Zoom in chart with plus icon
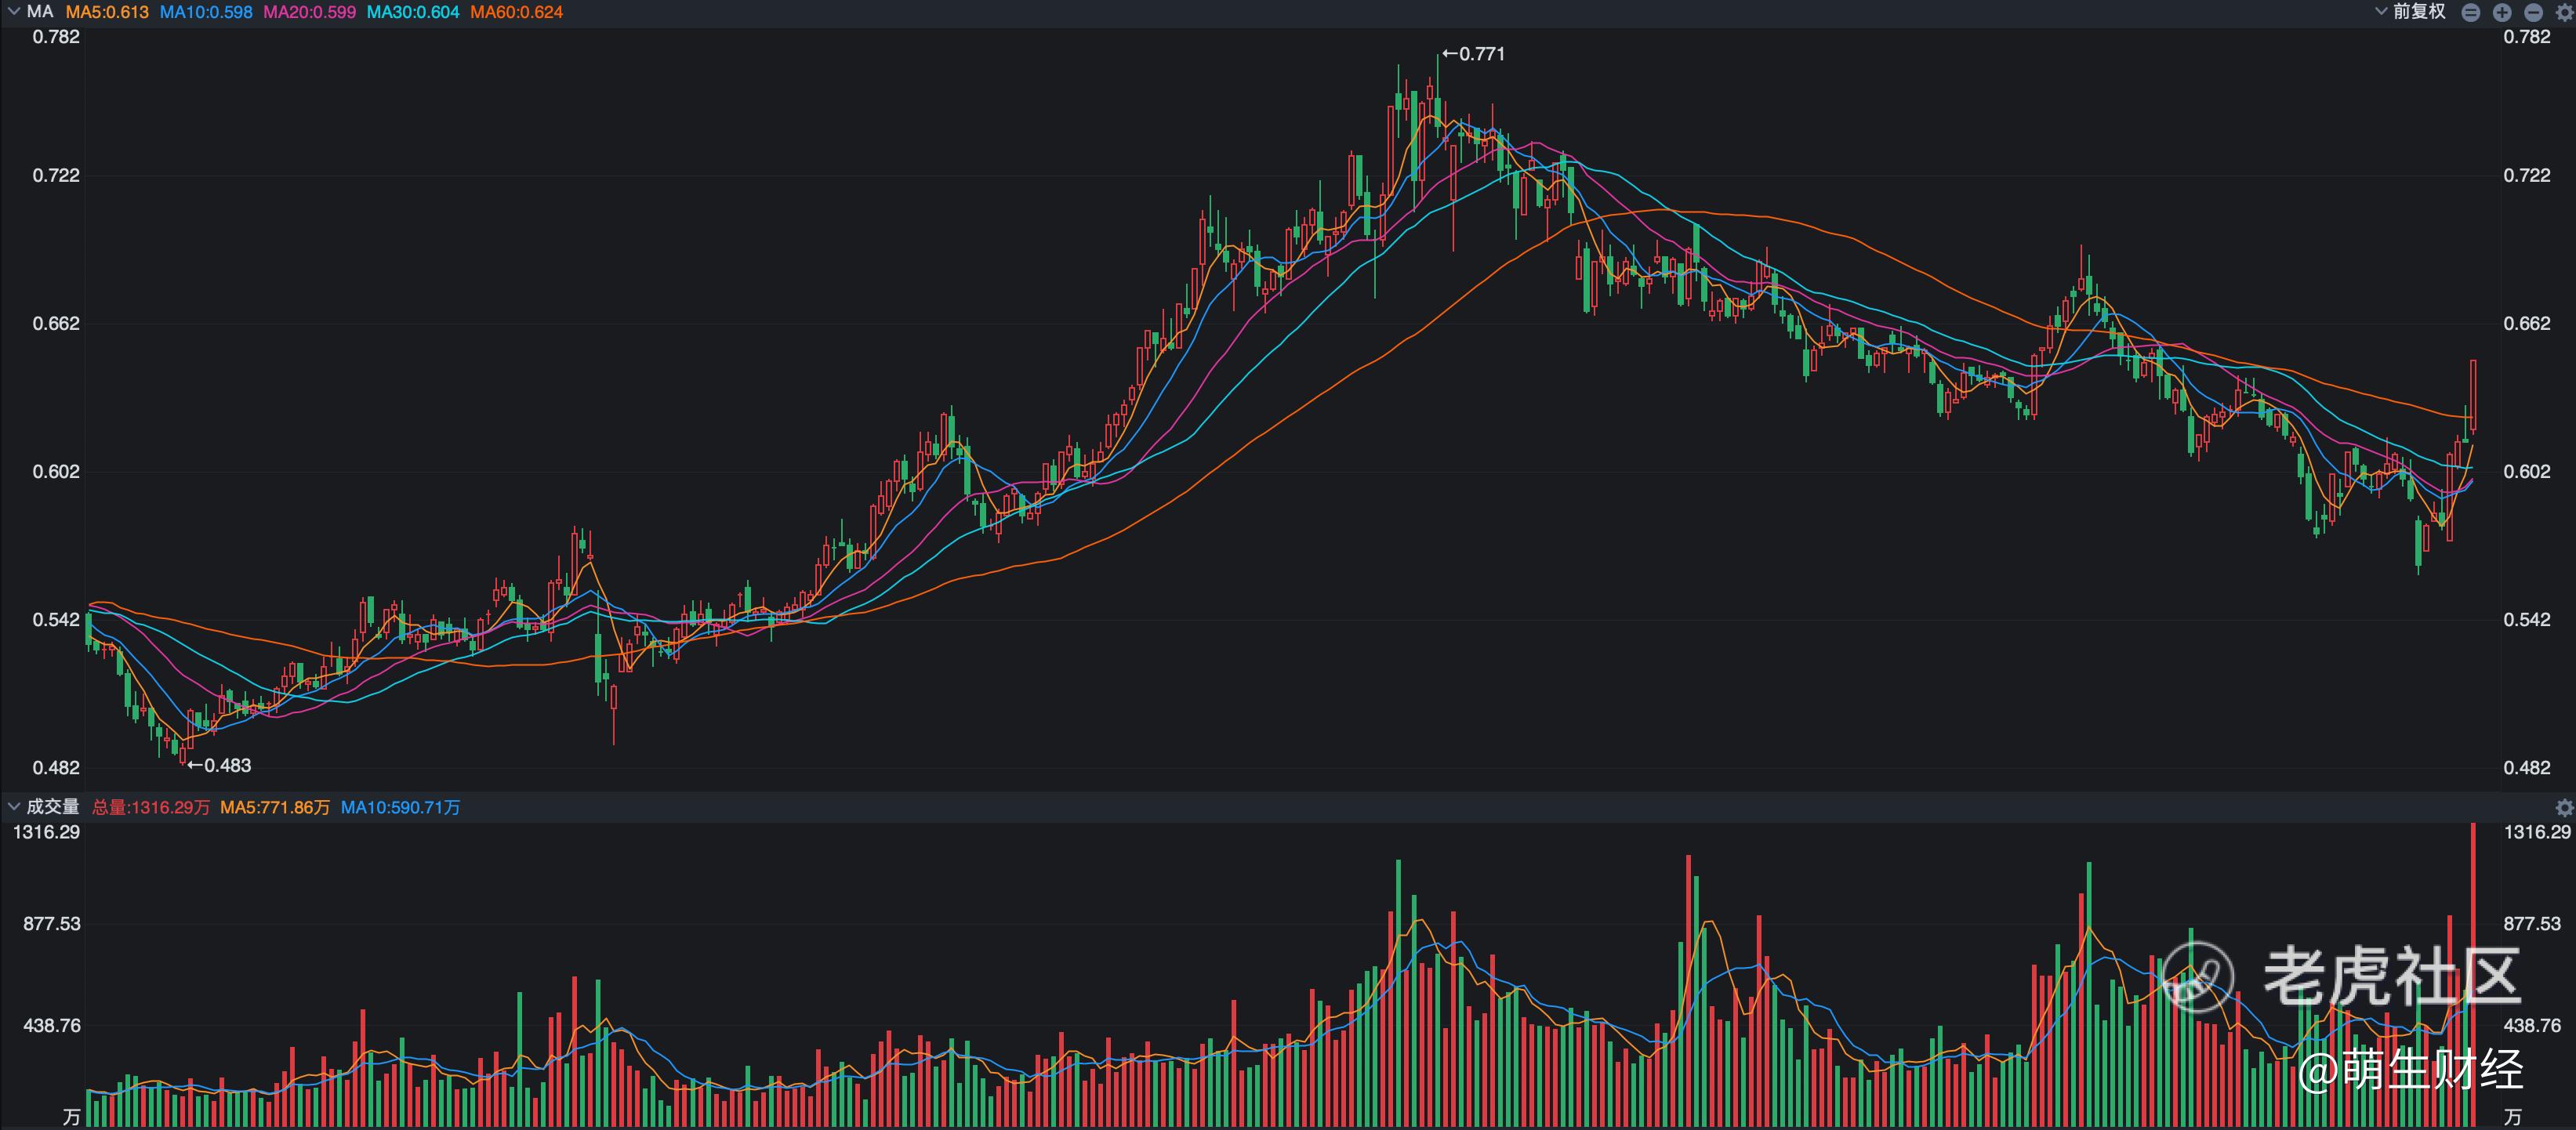This screenshot has width=2576, height=1130. [x=2502, y=13]
